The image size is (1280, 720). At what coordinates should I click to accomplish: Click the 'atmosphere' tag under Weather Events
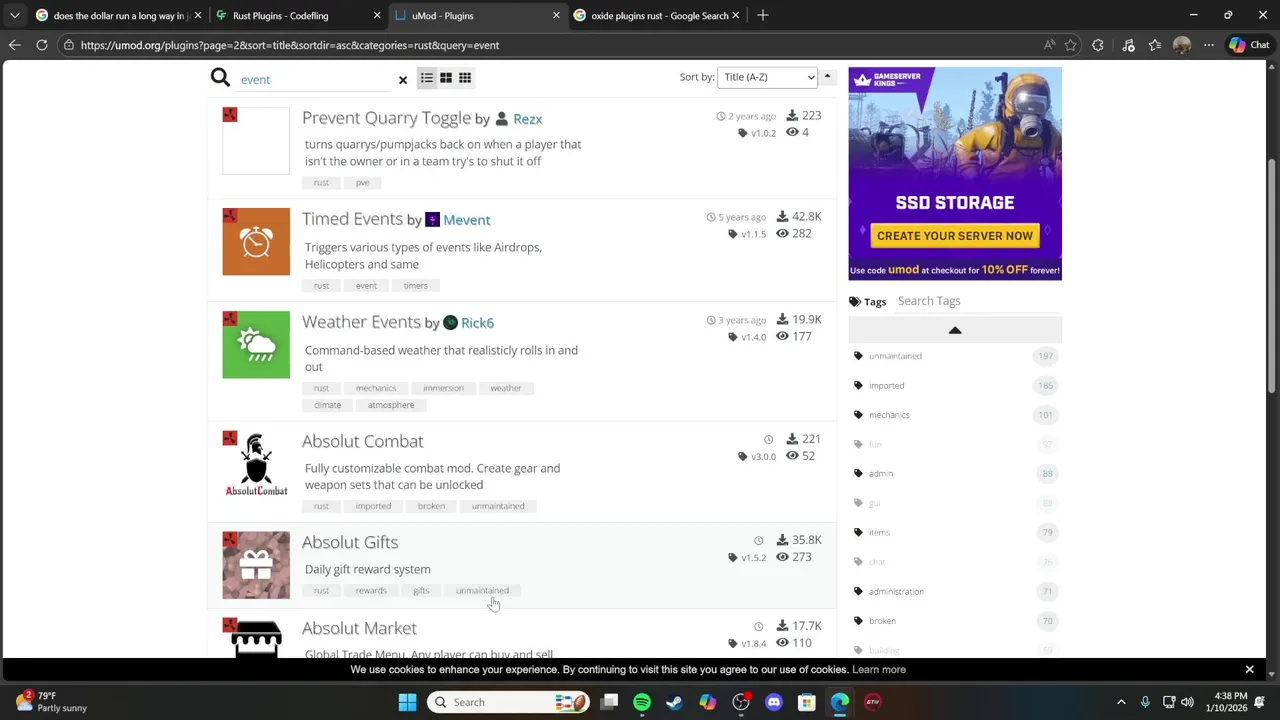pos(390,405)
